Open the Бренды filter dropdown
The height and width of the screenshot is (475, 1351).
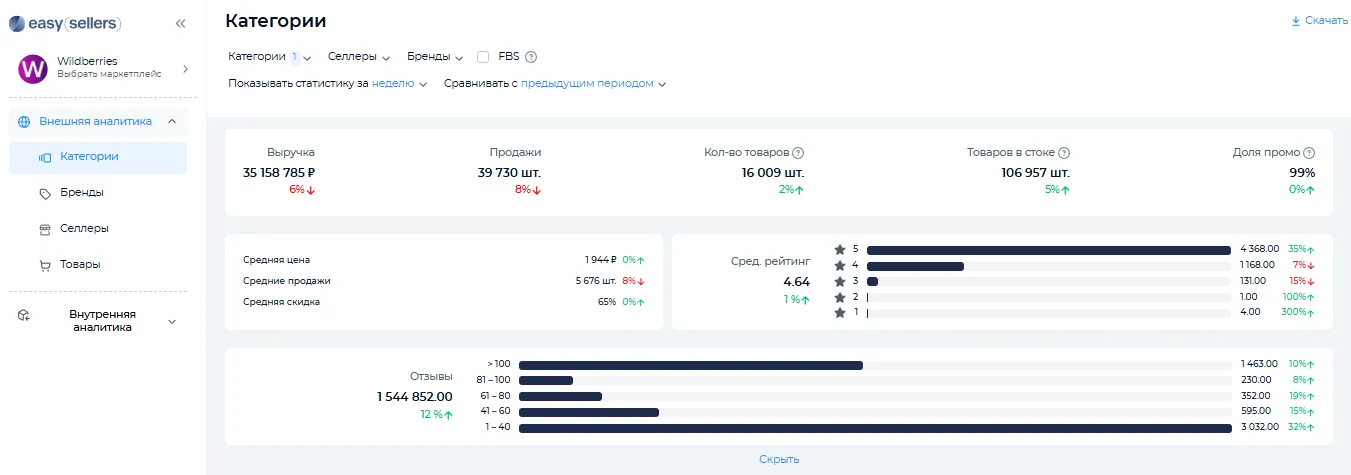[x=435, y=57]
